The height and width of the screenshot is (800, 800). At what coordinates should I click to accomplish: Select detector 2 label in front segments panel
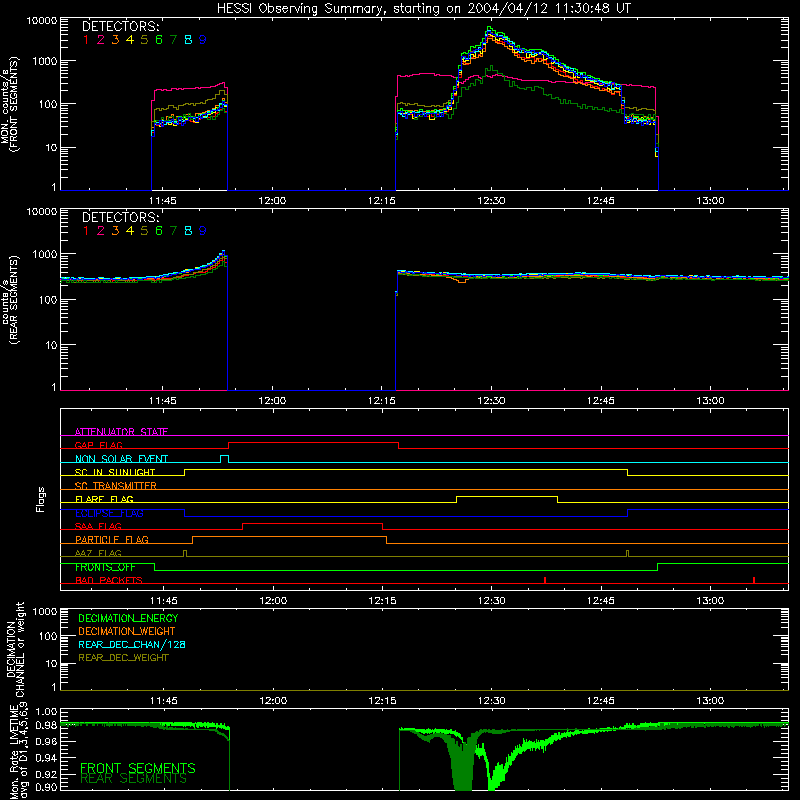click(101, 40)
